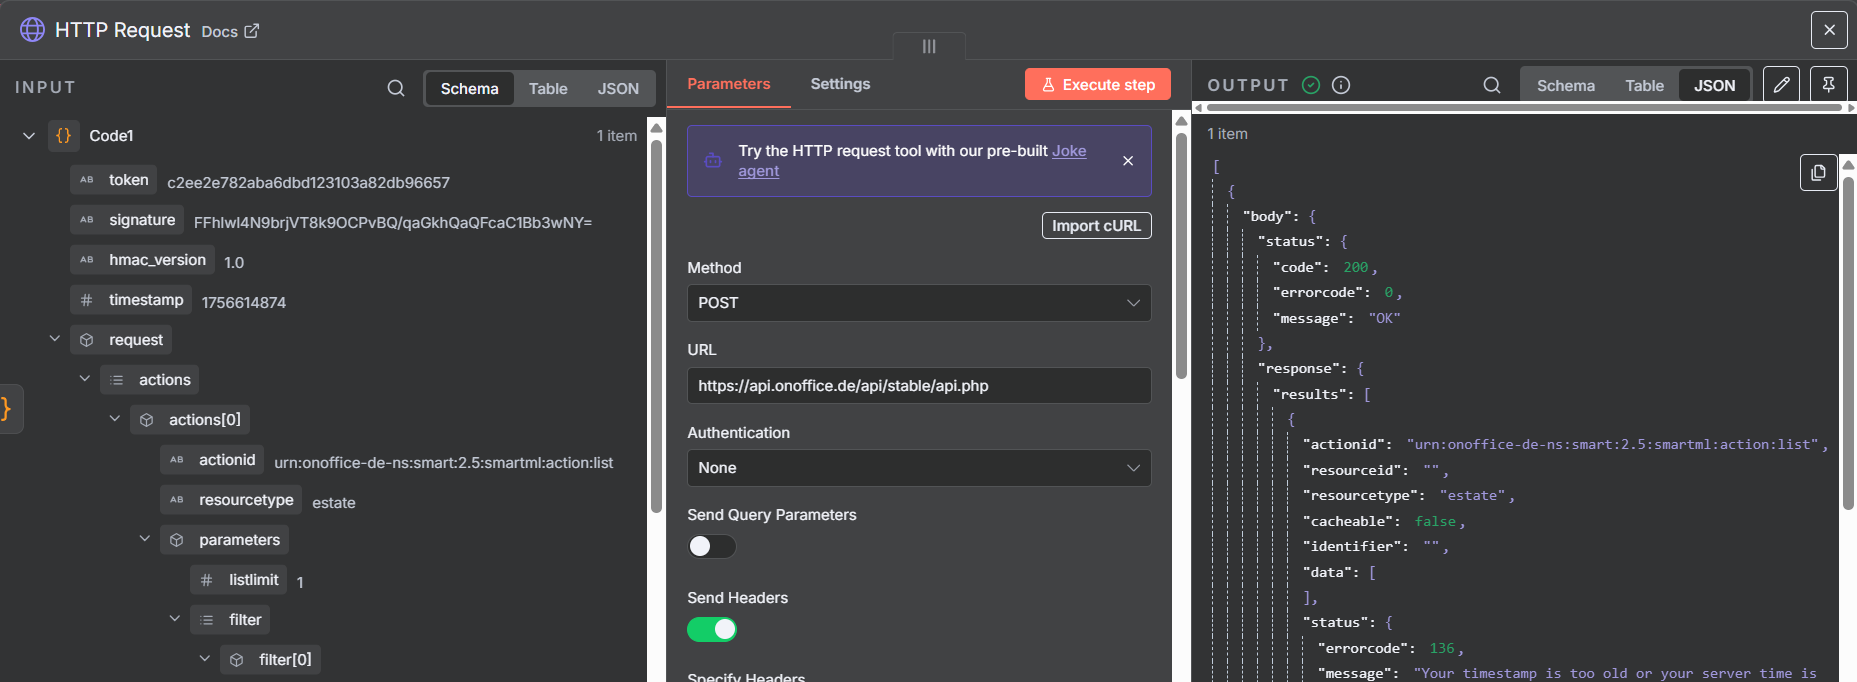Enable Send Query Parameters toggle
1857x682 pixels.
pyautogui.click(x=711, y=546)
